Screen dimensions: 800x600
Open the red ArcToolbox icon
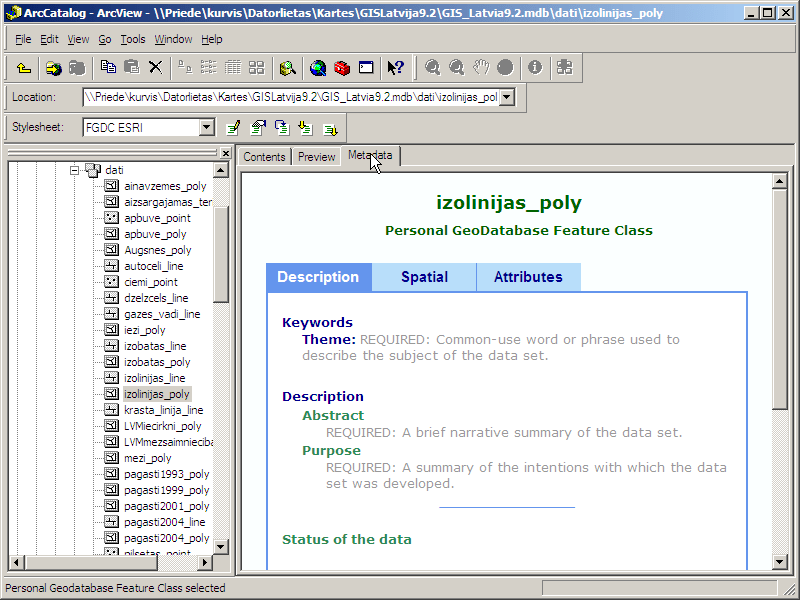click(x=342, y=68)
